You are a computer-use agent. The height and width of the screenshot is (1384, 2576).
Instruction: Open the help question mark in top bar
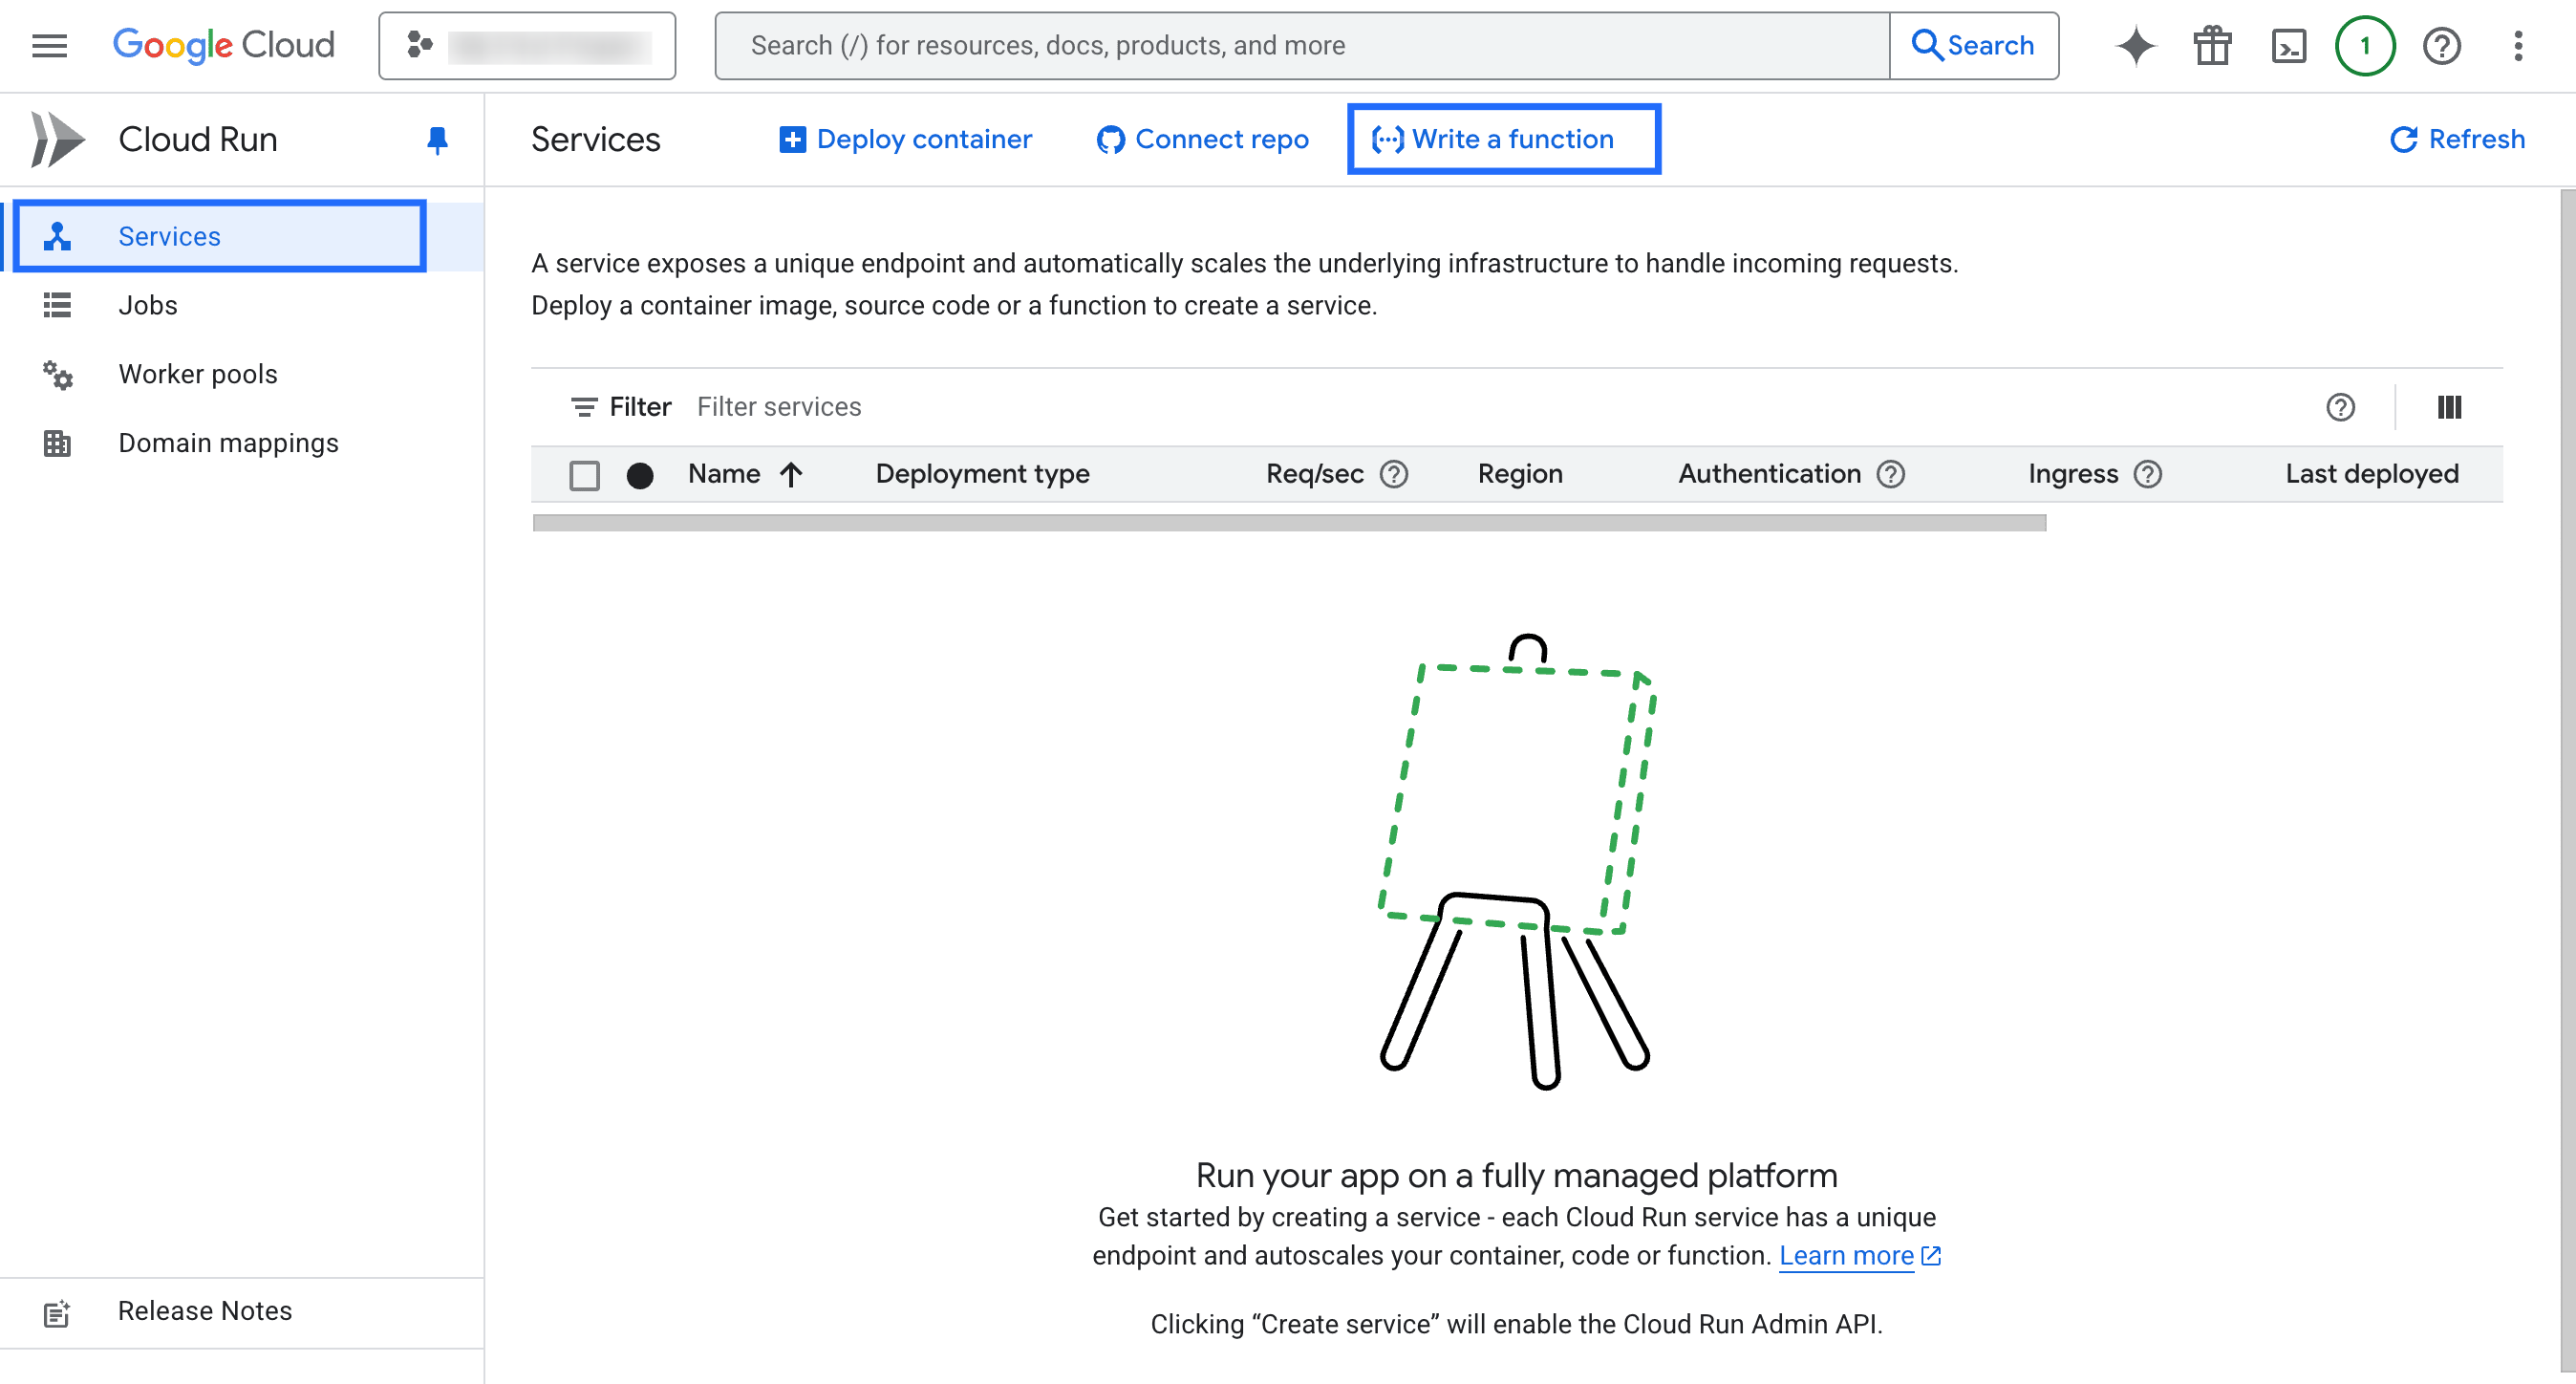[2441, 45]
